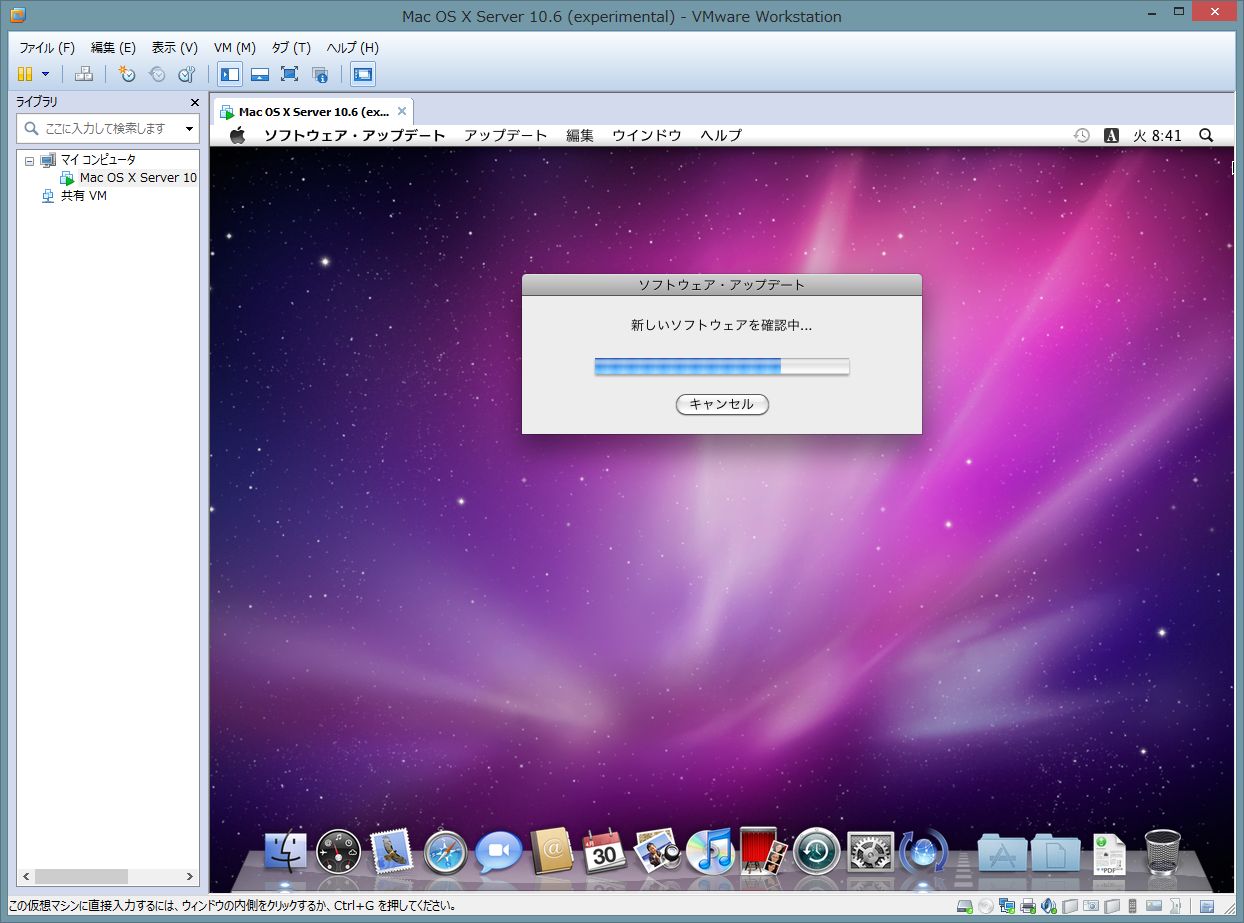Open the dropdown arrow beside the pause button
The width and height of the screenshot is (1244, 923).
point(45,74)
